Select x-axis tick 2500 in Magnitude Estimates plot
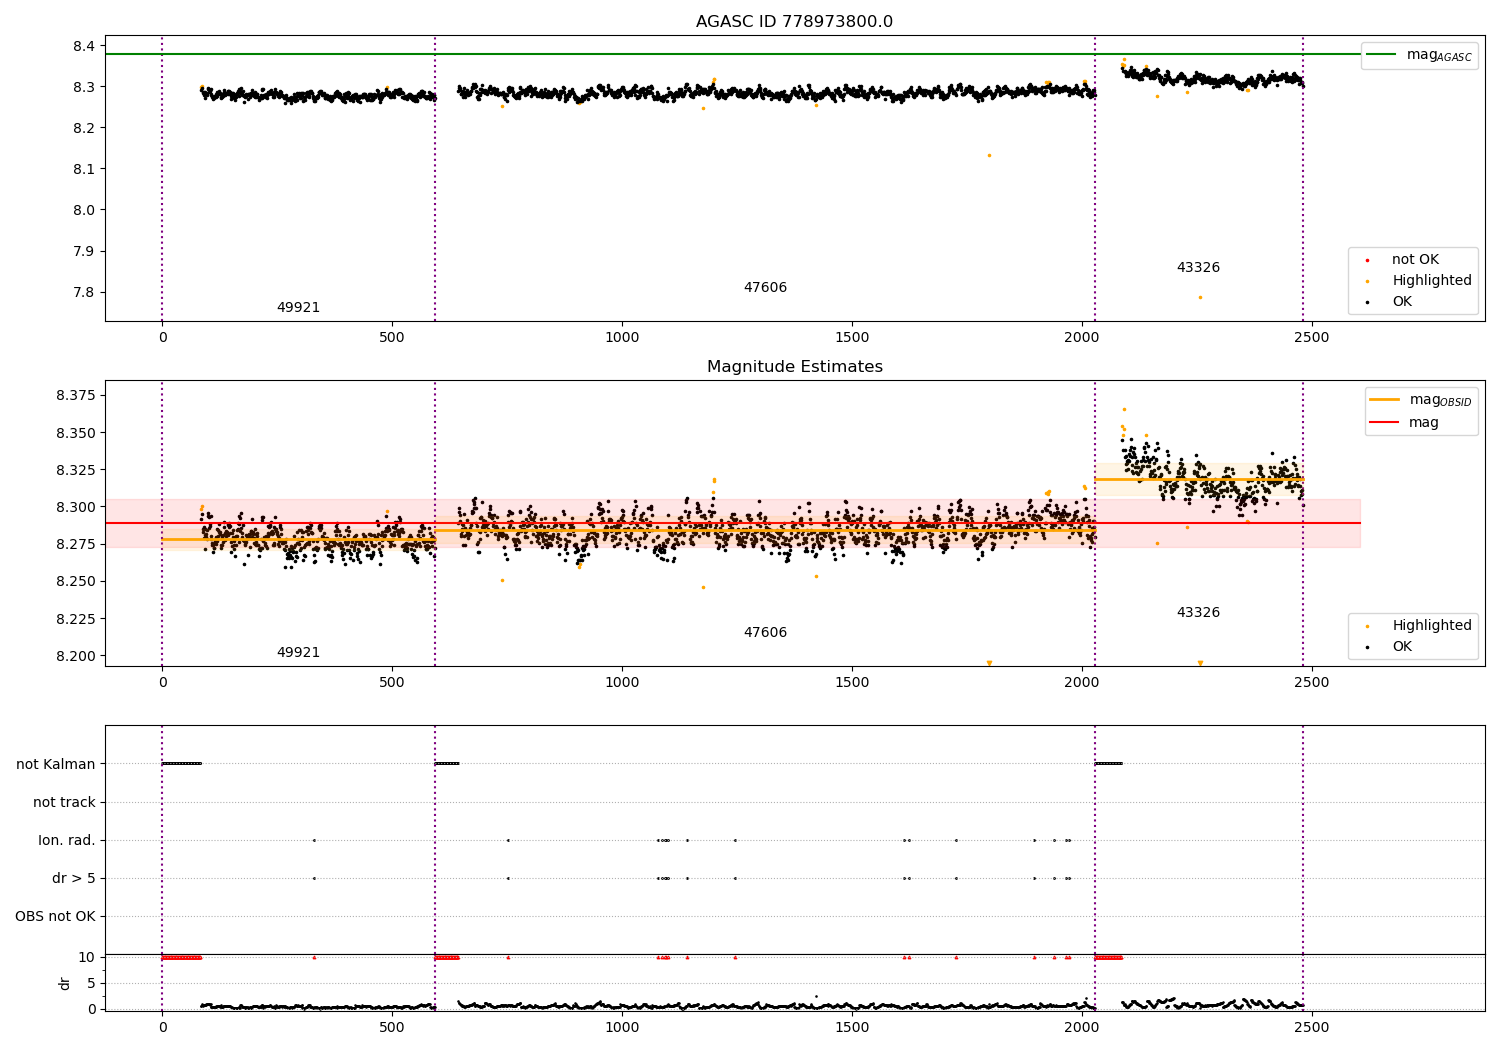This screenshot has width=1500, height=1050. pyautogui.click(x=1312, y=683)
